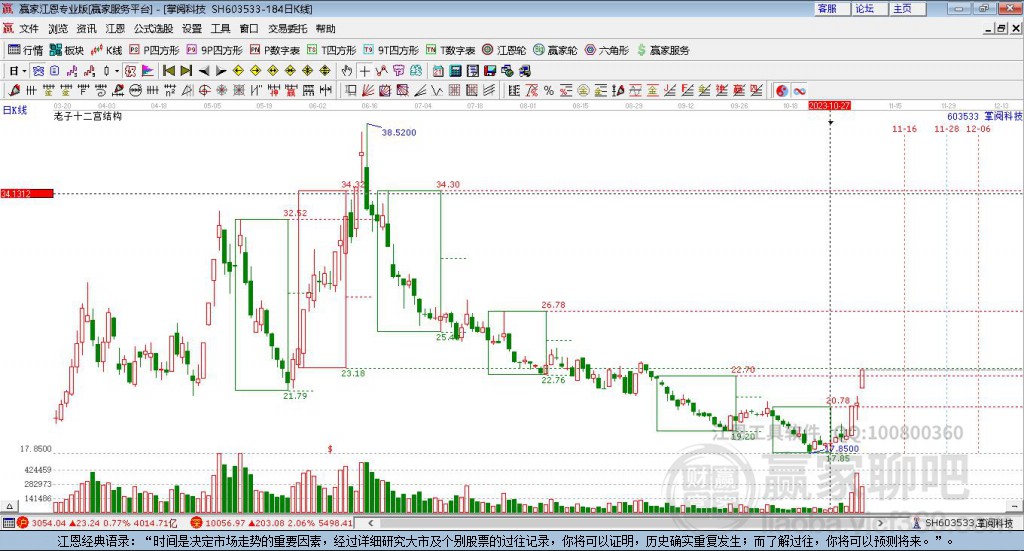The height and width of the screenshot is (551, 1024).
Task: Open the 交易委托 menu
Action: click(x=288, y=29)
